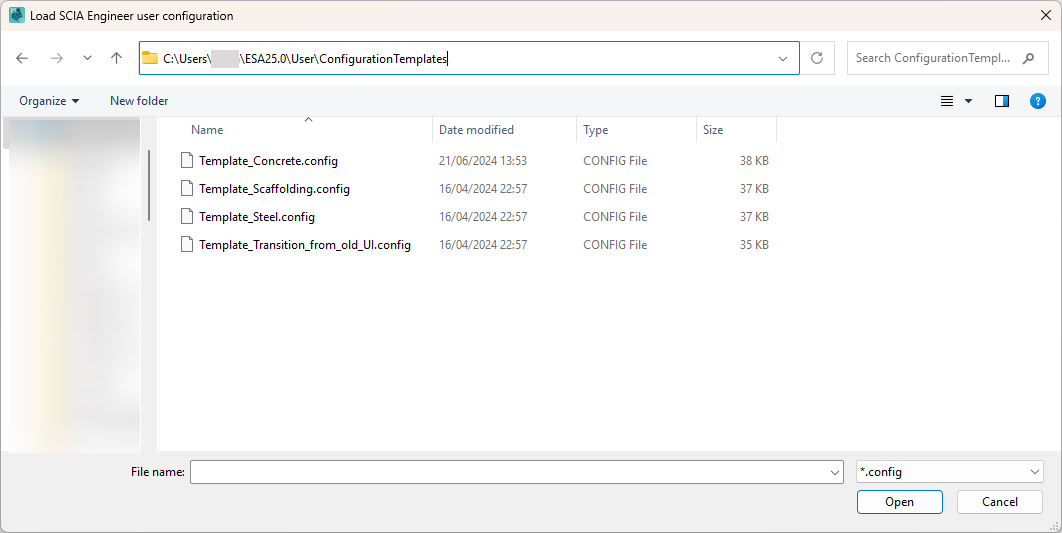Expand address bar previous locations dropdown
The image size is (1062, 533).
click(x=783, y=58)
